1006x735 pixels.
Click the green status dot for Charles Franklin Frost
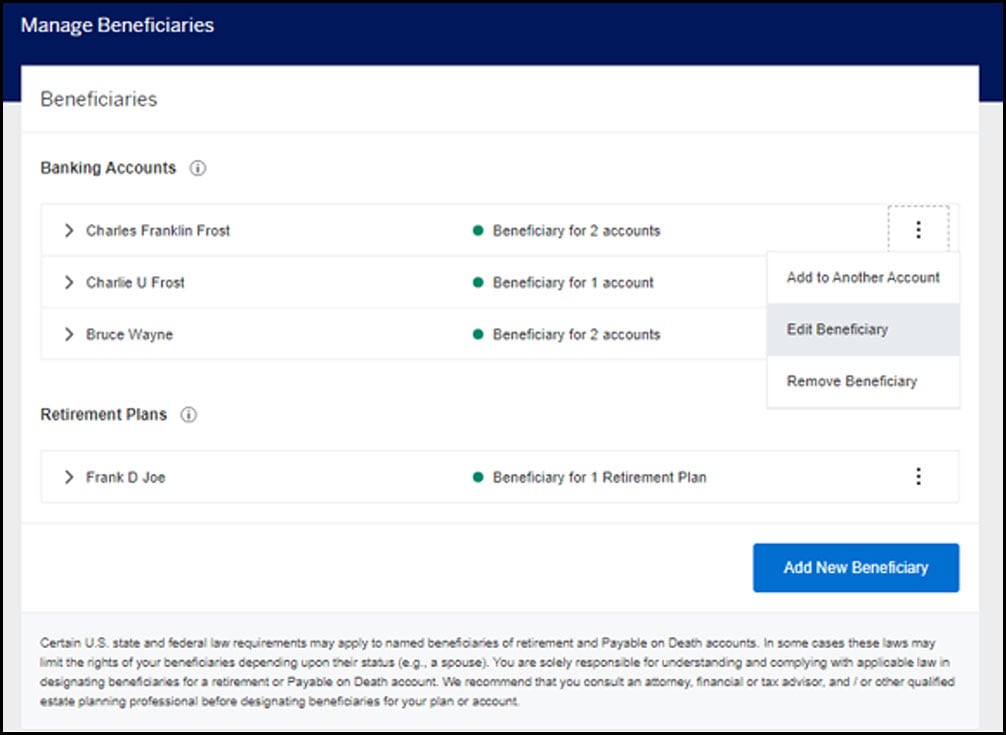click(478, 231)
